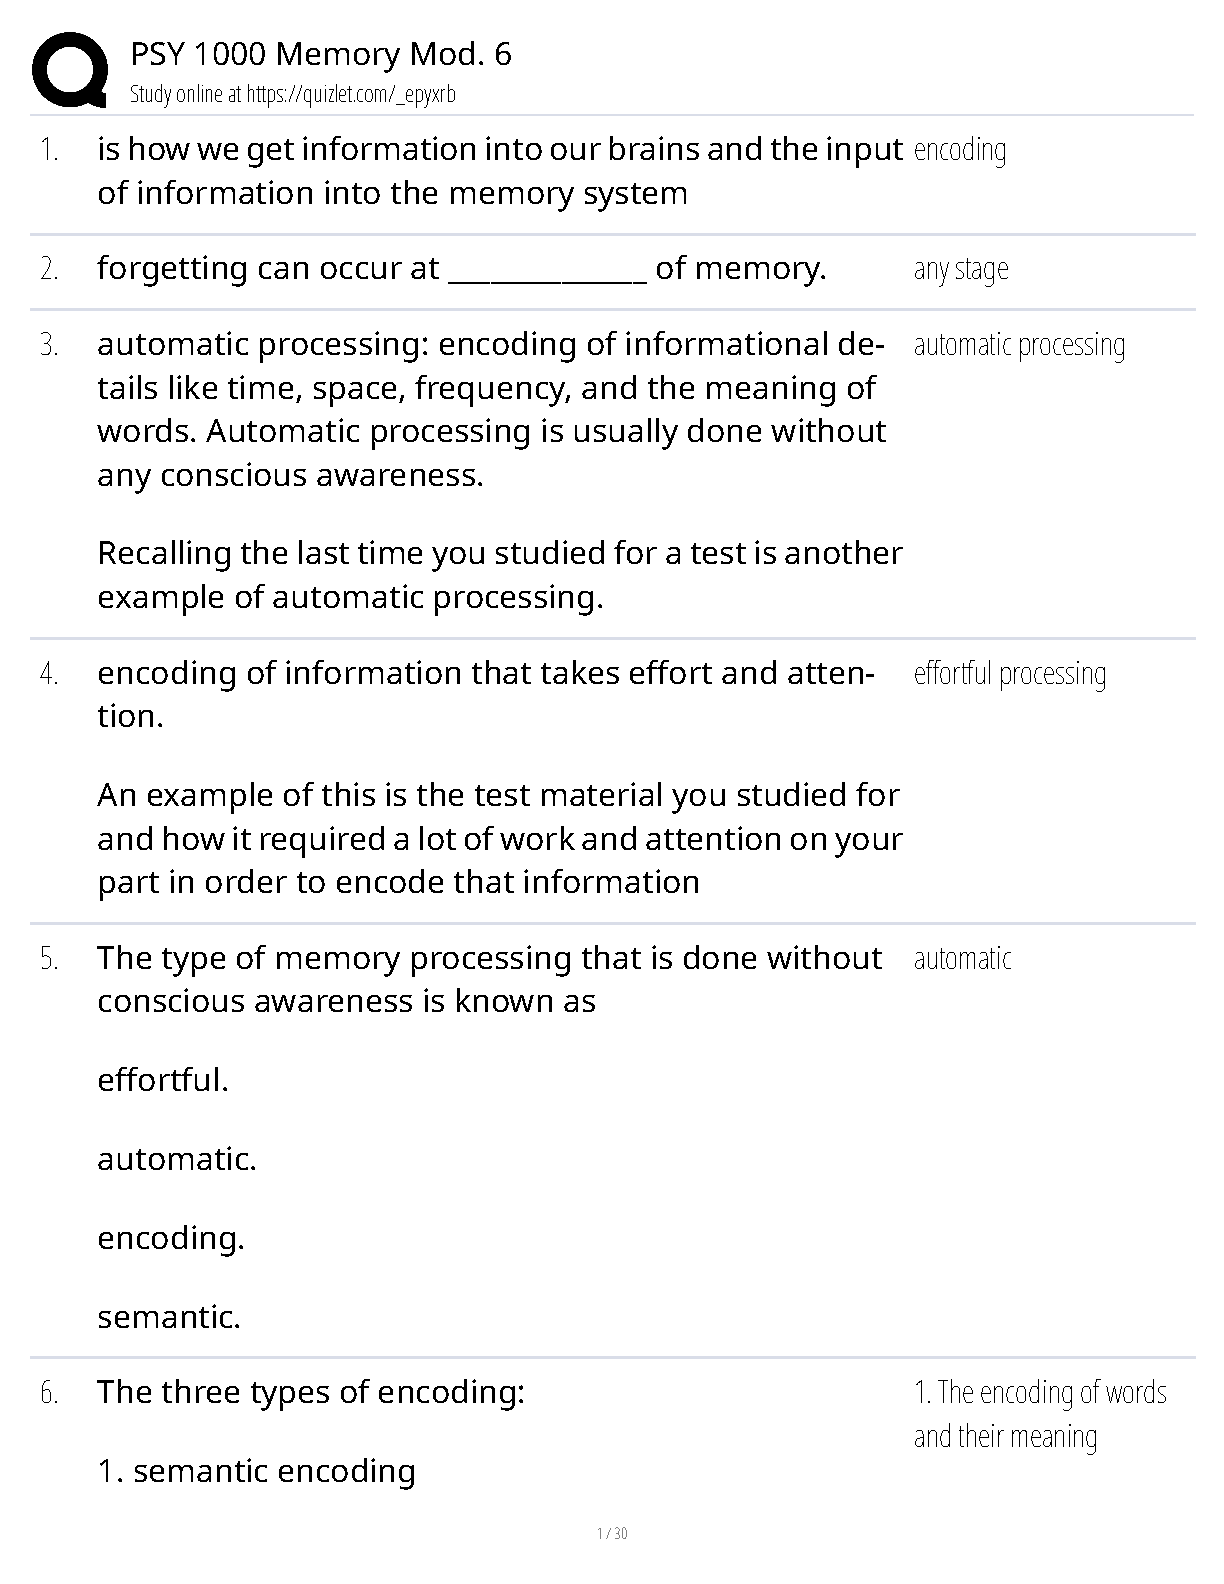Click page indicator 1 / 30
Viewport: 1224px width, 1584px height.
coord(612,1534)
